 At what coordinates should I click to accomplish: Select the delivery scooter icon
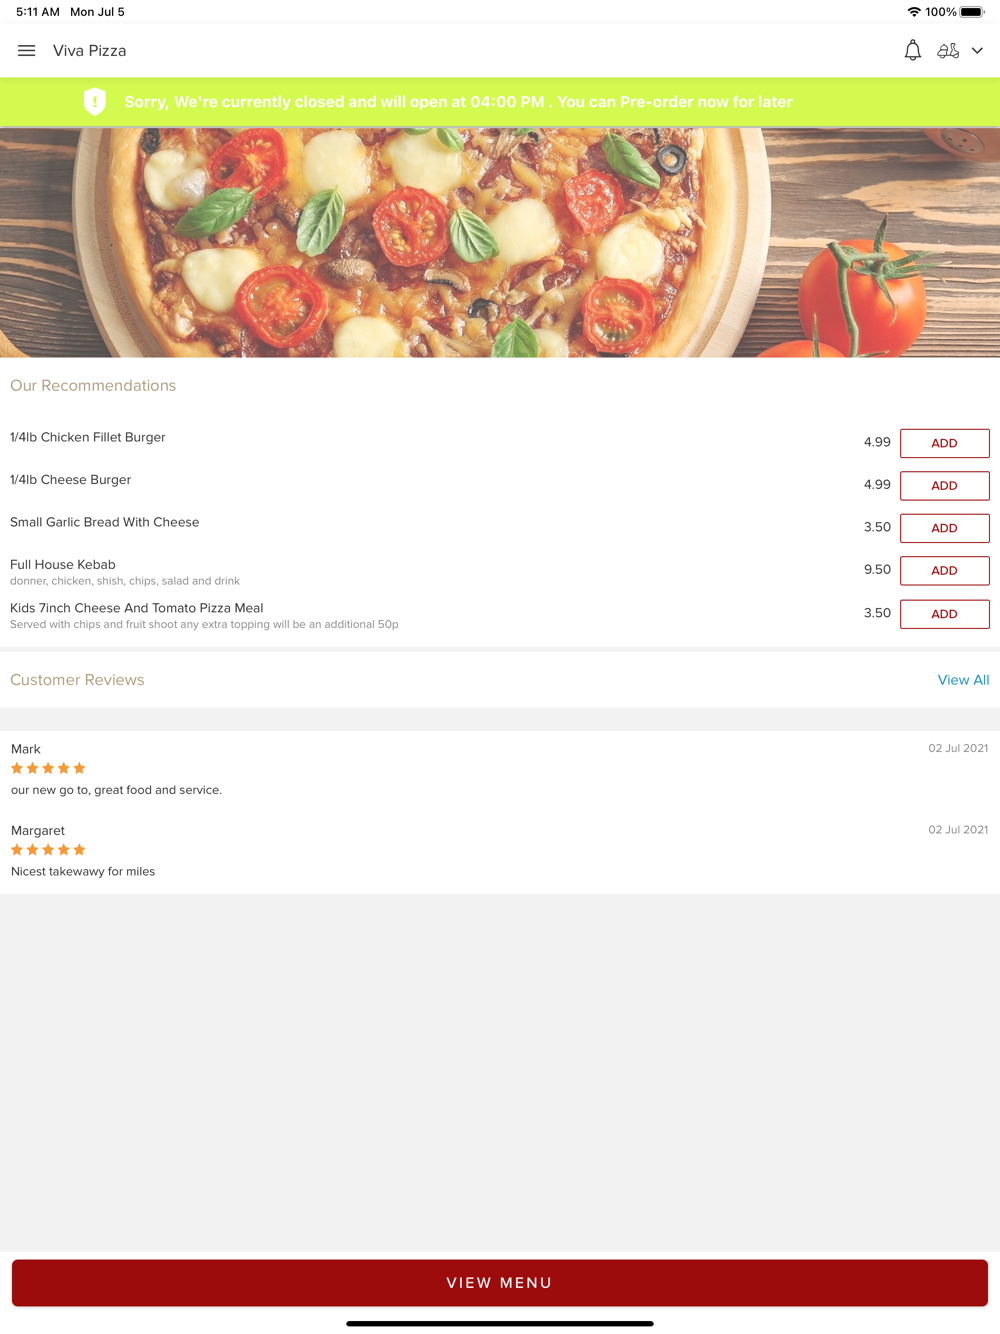(x=948, y=50)
